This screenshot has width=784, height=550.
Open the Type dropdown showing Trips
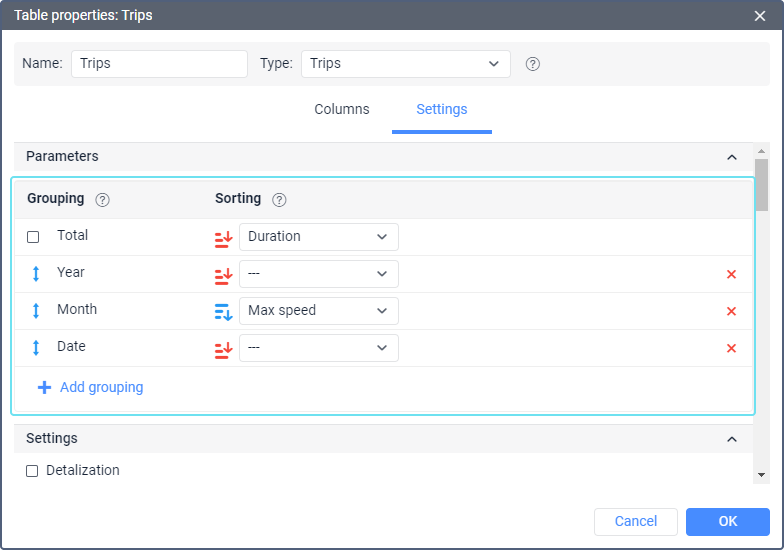pos(405,64)
